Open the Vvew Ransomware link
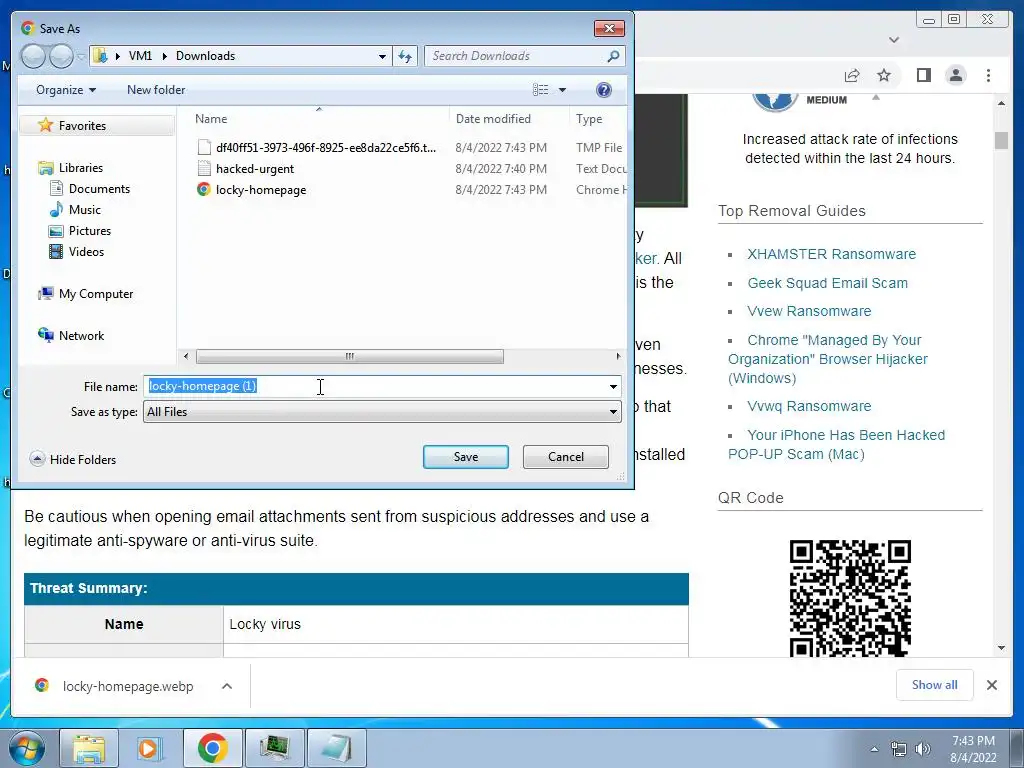This screenshot has width=1024, height=768. point(809,312)
